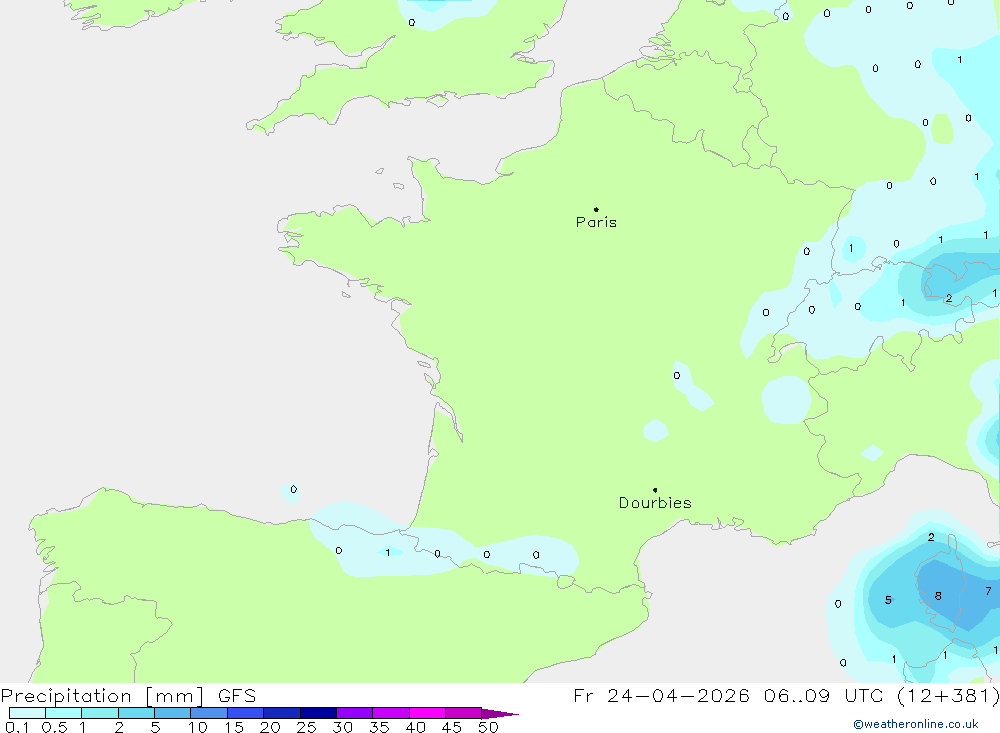
Task: Select the 5–10 mm legend color swatch
Action: 172,713
